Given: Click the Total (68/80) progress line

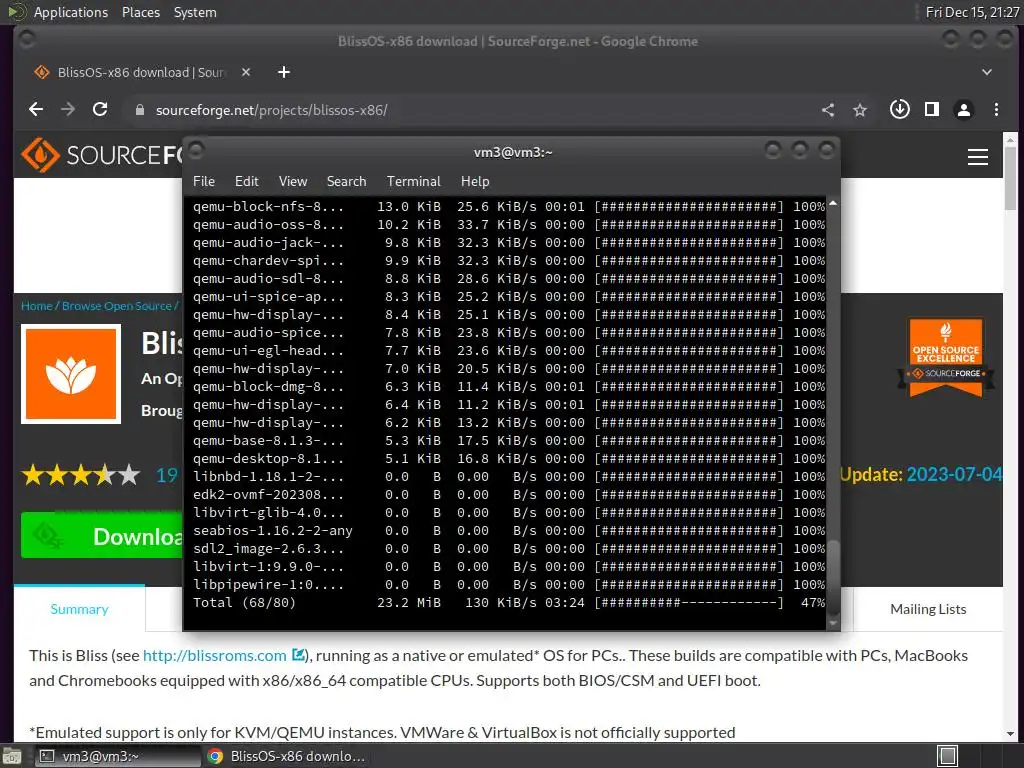Looking at the screenshot, I should [x=509, y=603].
